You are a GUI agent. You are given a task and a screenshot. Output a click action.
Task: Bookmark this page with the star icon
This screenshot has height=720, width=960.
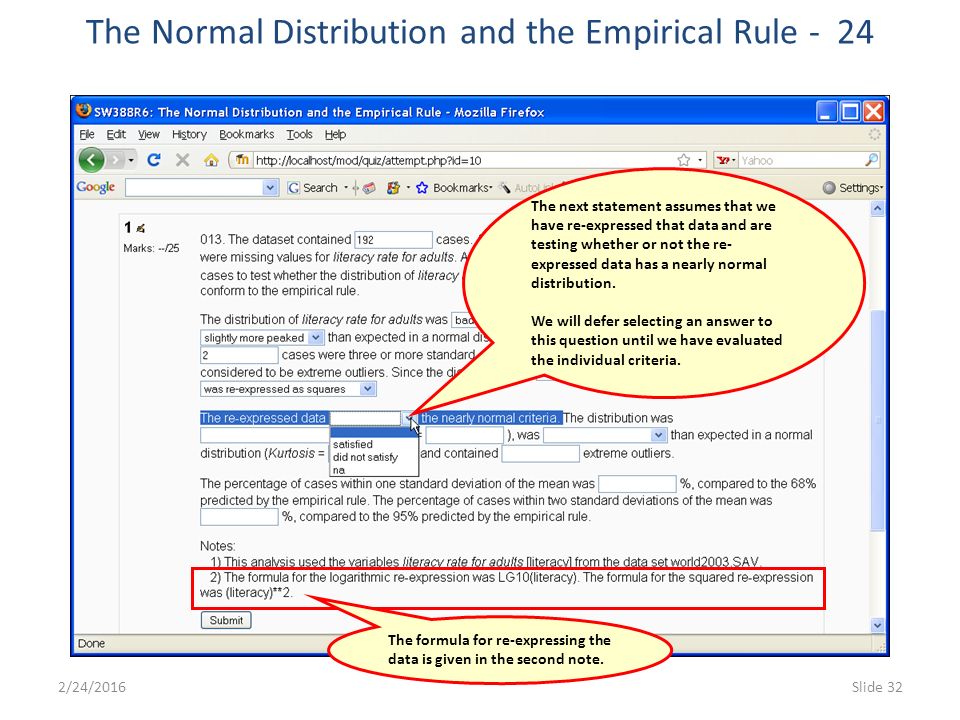[x=684, y=160]
